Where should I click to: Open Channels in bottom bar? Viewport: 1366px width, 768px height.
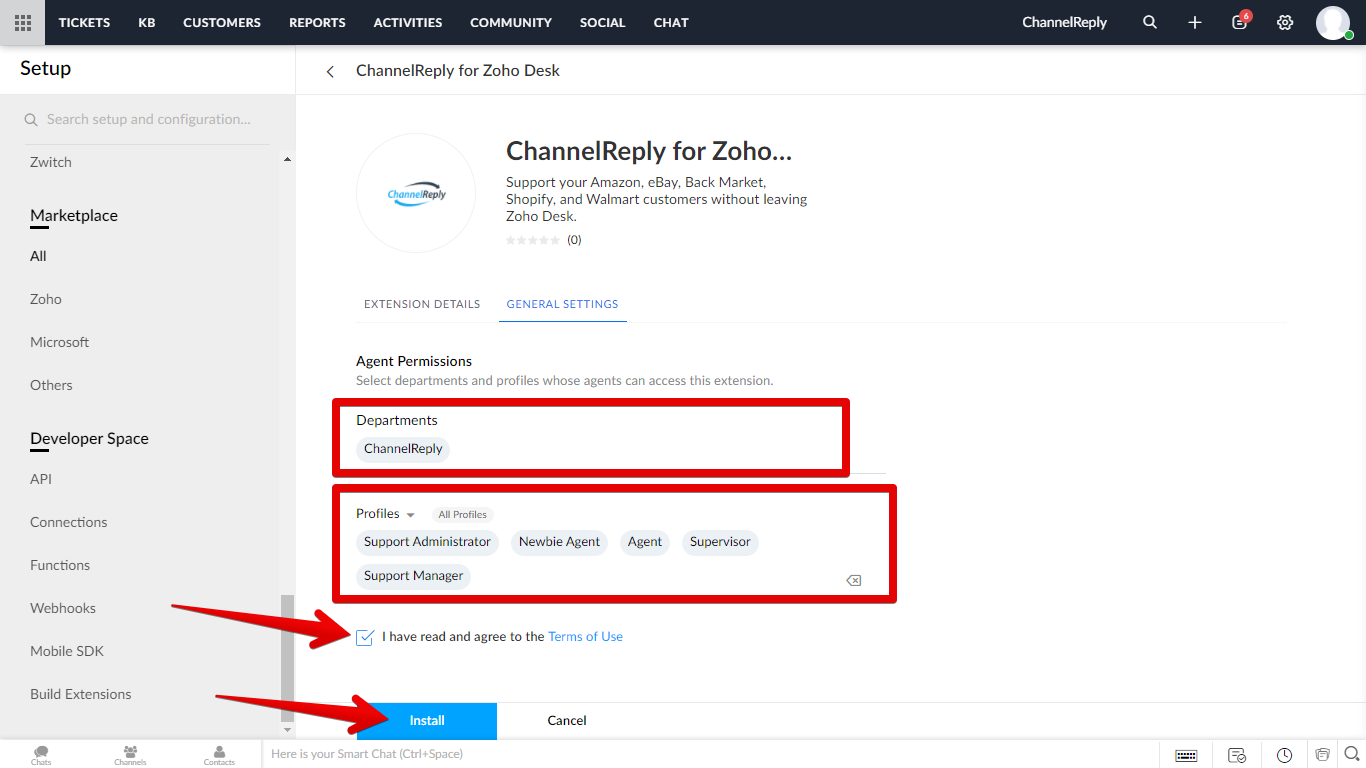coord(130,754)
